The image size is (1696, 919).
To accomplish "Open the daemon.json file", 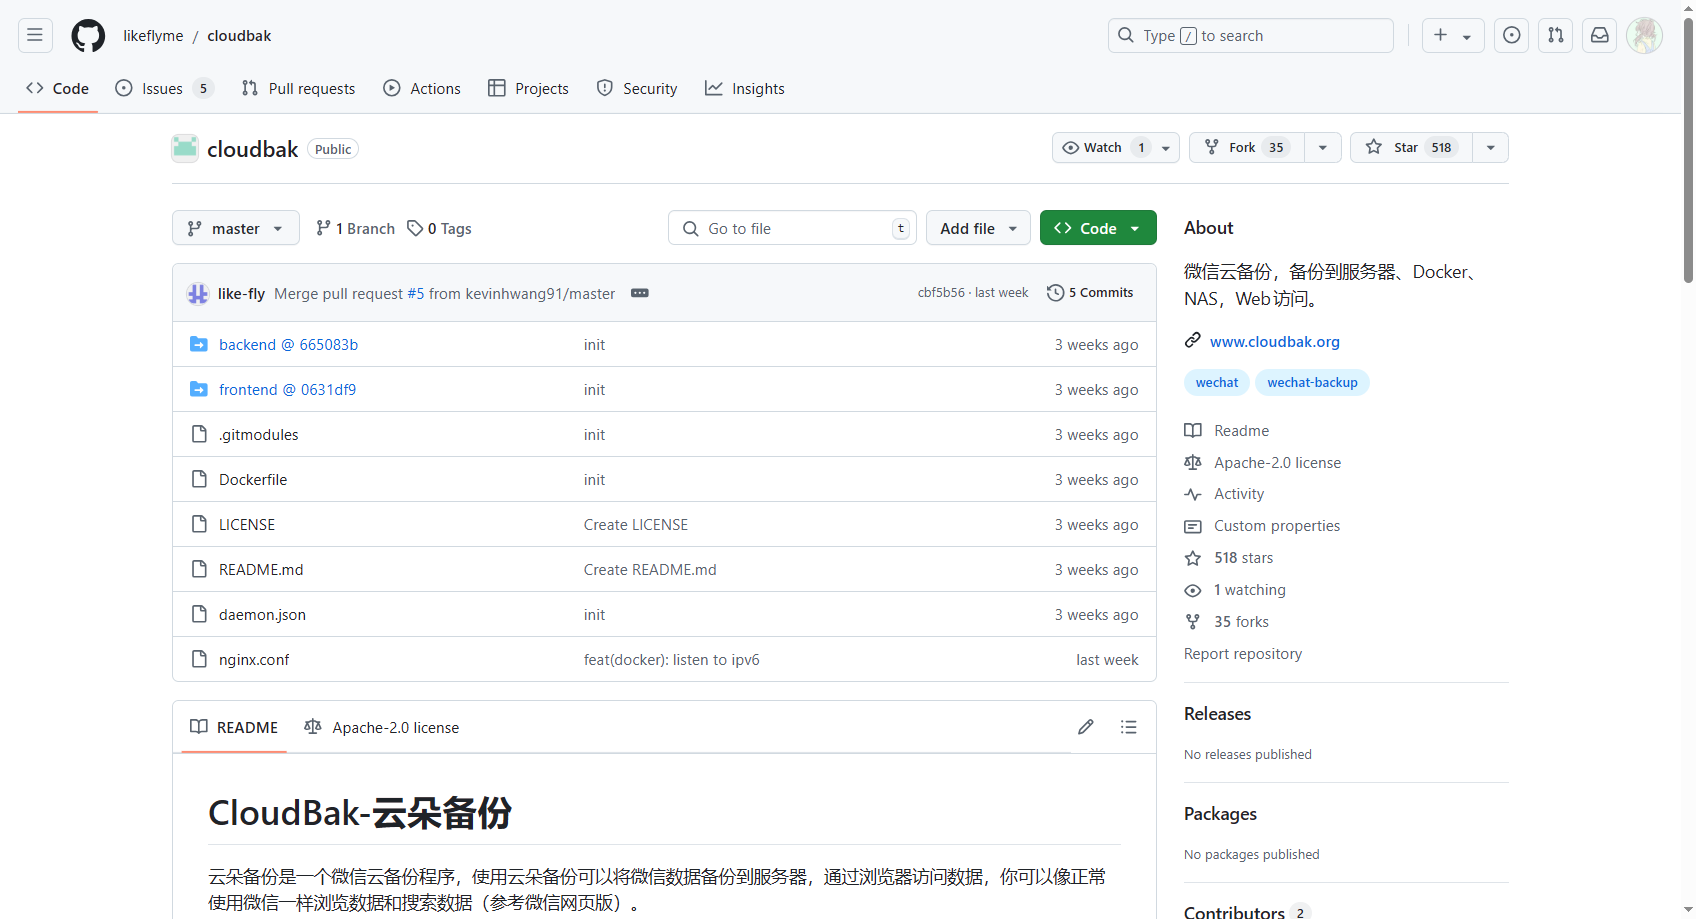I will click(263, 614).
